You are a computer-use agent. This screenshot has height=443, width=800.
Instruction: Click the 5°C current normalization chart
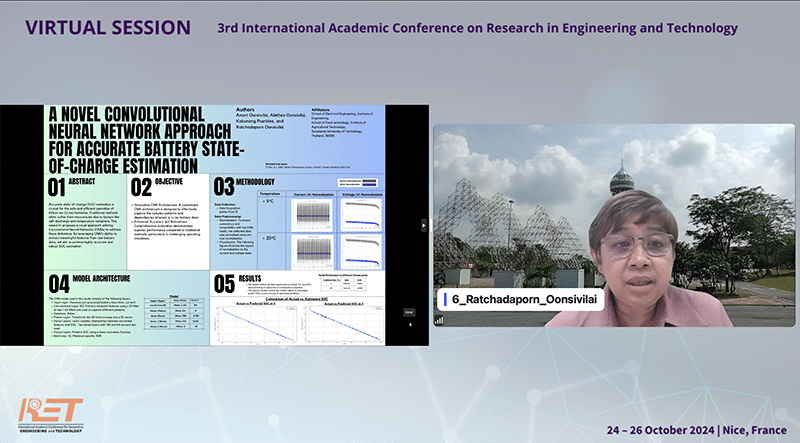[312, 215]
